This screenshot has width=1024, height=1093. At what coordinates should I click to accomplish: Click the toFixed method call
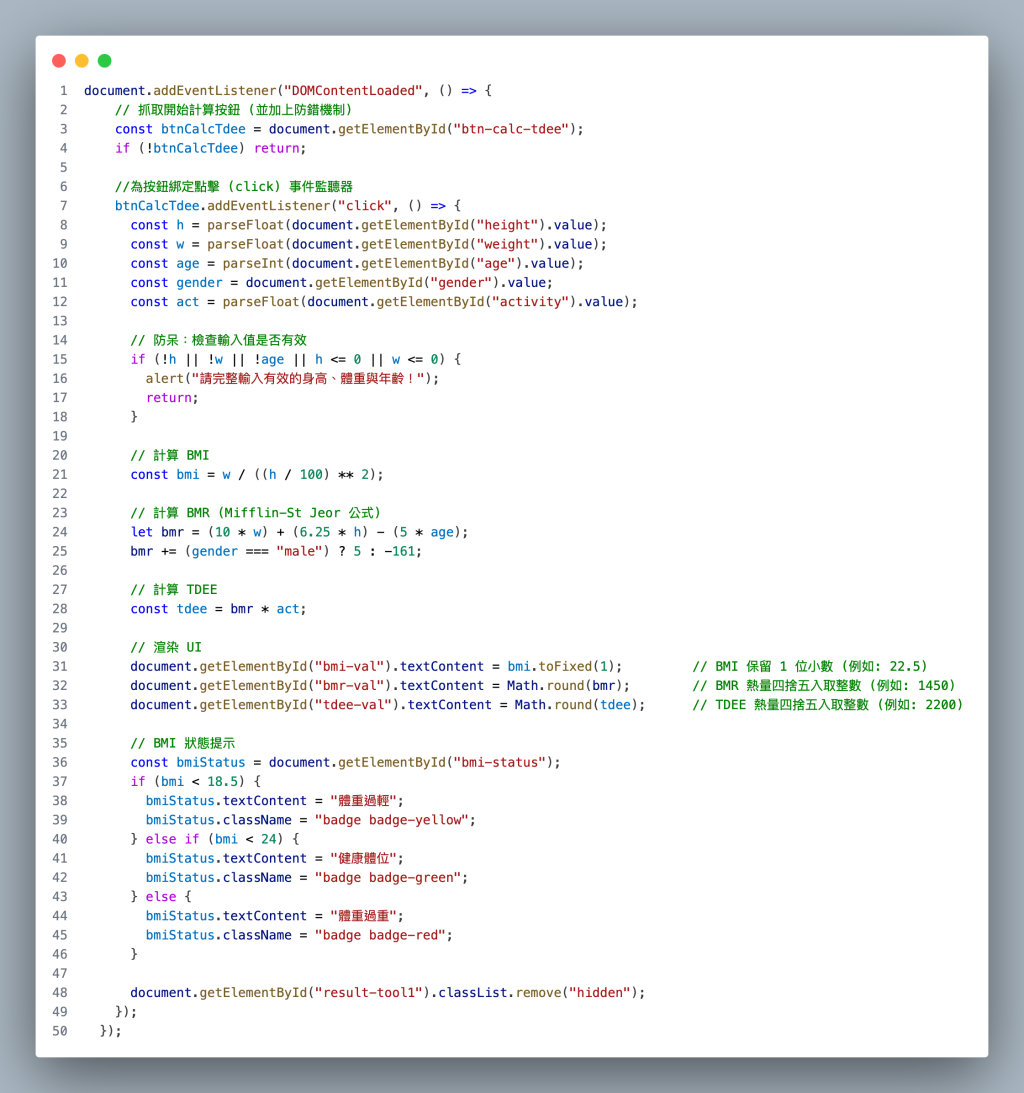point(565,666)
